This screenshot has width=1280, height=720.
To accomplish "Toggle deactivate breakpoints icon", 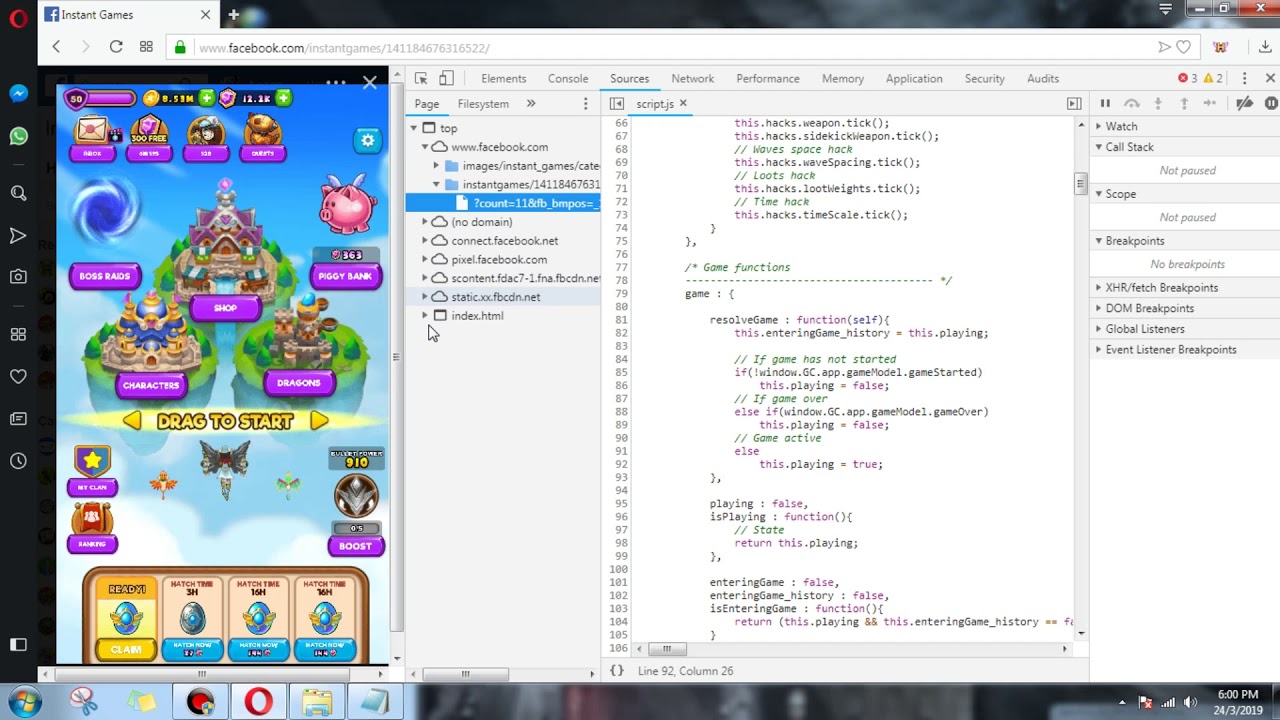I will (1244, 103).
